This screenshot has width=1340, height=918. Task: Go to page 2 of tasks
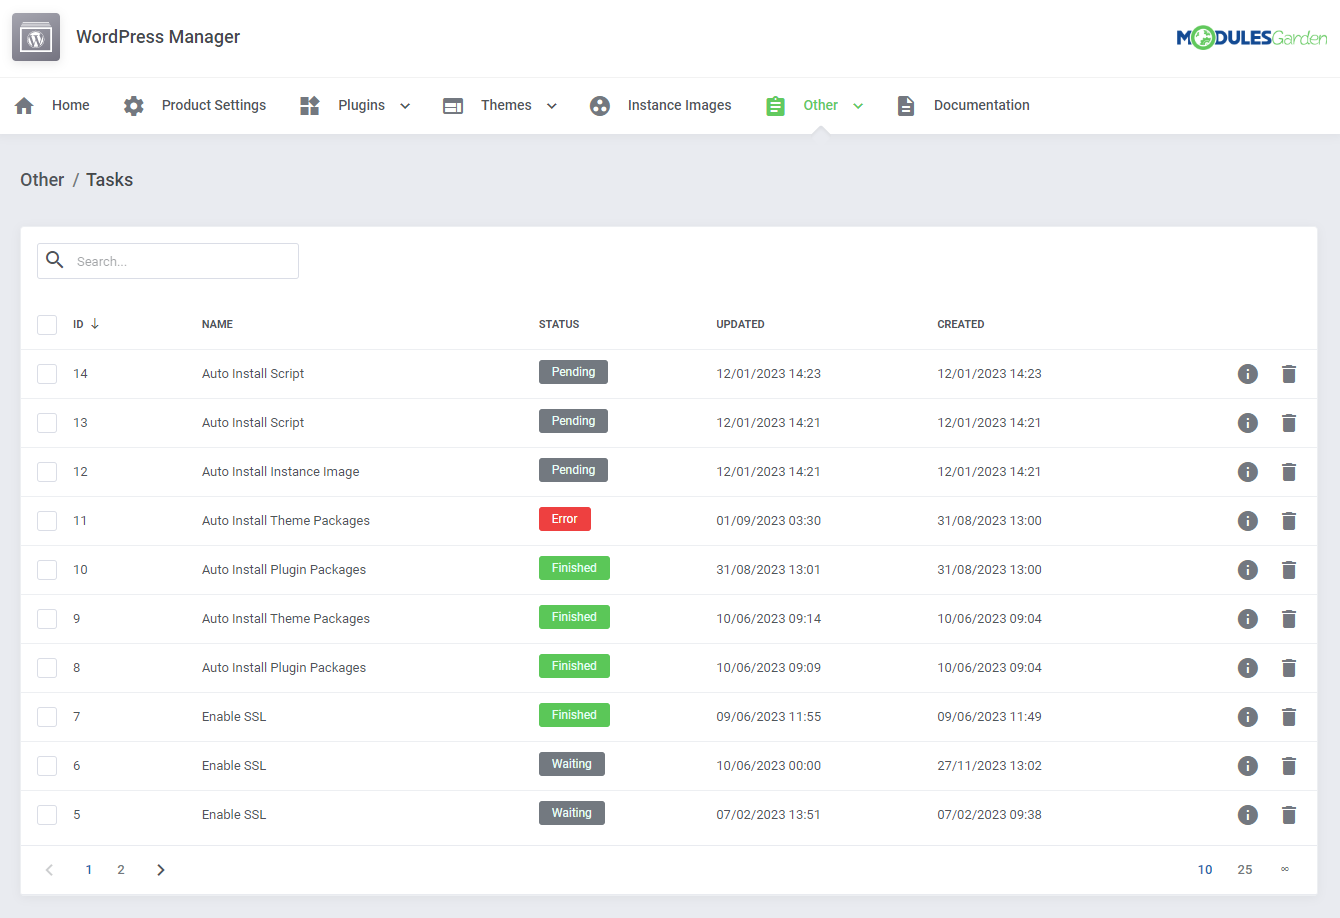(121, 870)
